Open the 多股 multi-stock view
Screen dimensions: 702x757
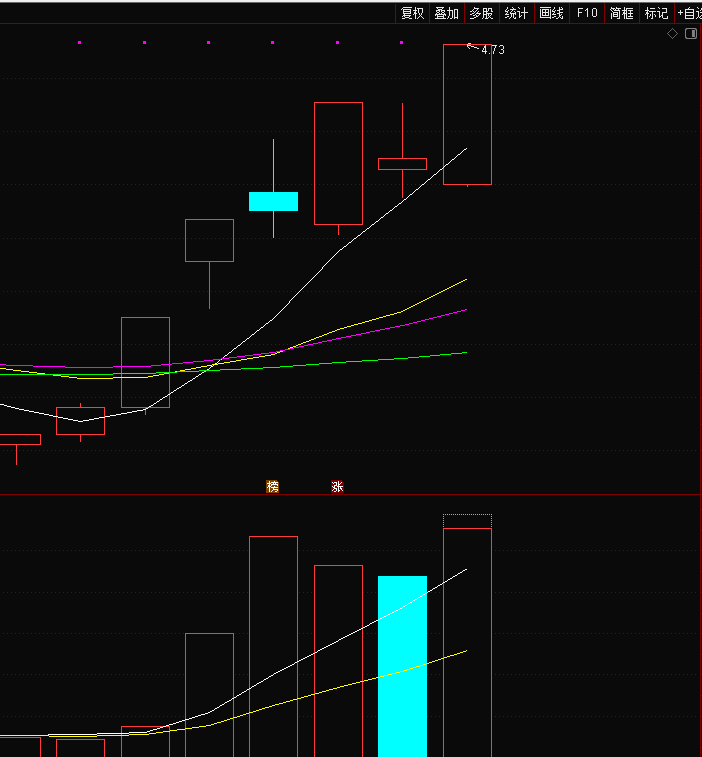pyautogui.click(x=481, y=13)
